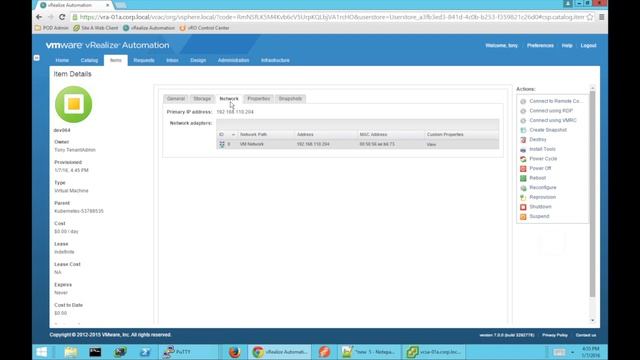This screenshot has height=360, width=640.
Task: Click the Kubernetes parent deployment name
Action: click(x=79, y=211)
